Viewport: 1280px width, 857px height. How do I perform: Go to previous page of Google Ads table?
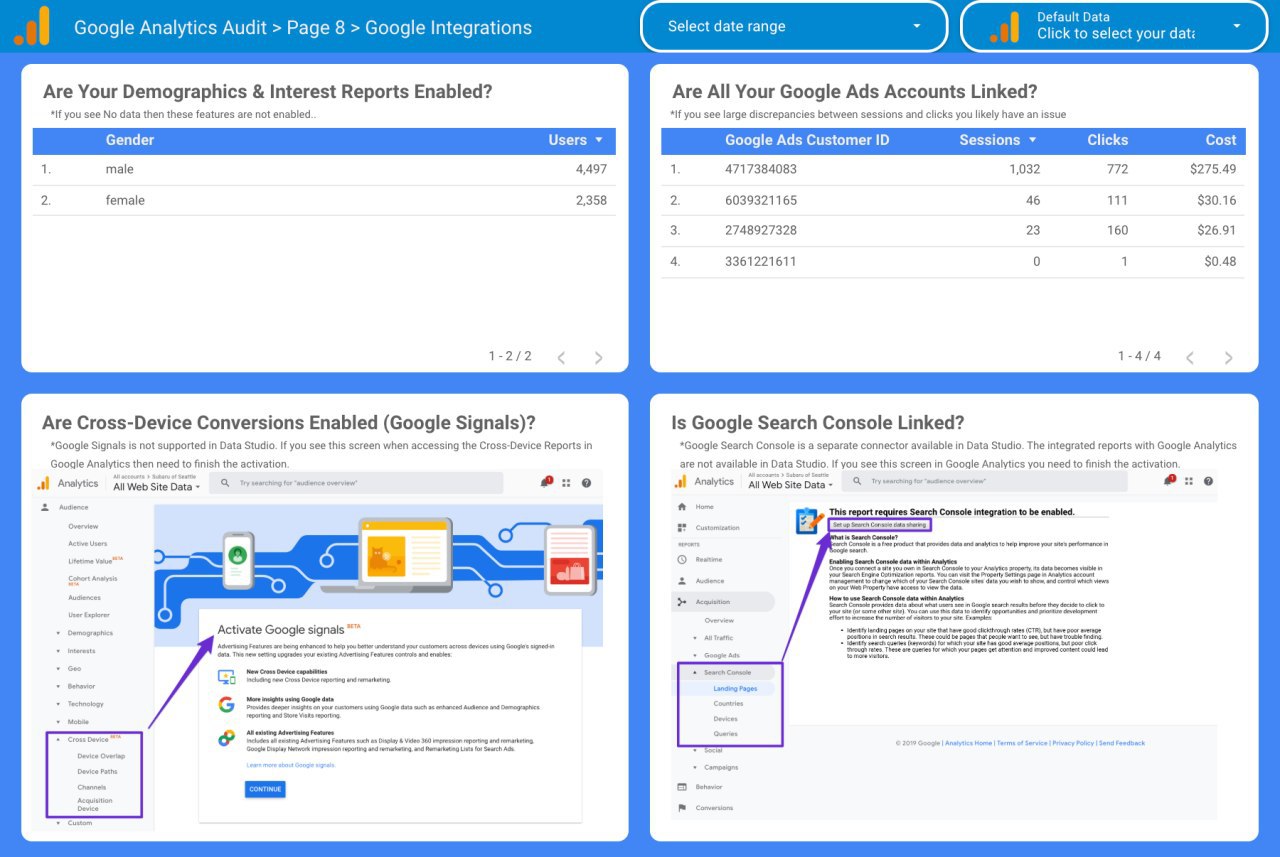point(1190,357)
